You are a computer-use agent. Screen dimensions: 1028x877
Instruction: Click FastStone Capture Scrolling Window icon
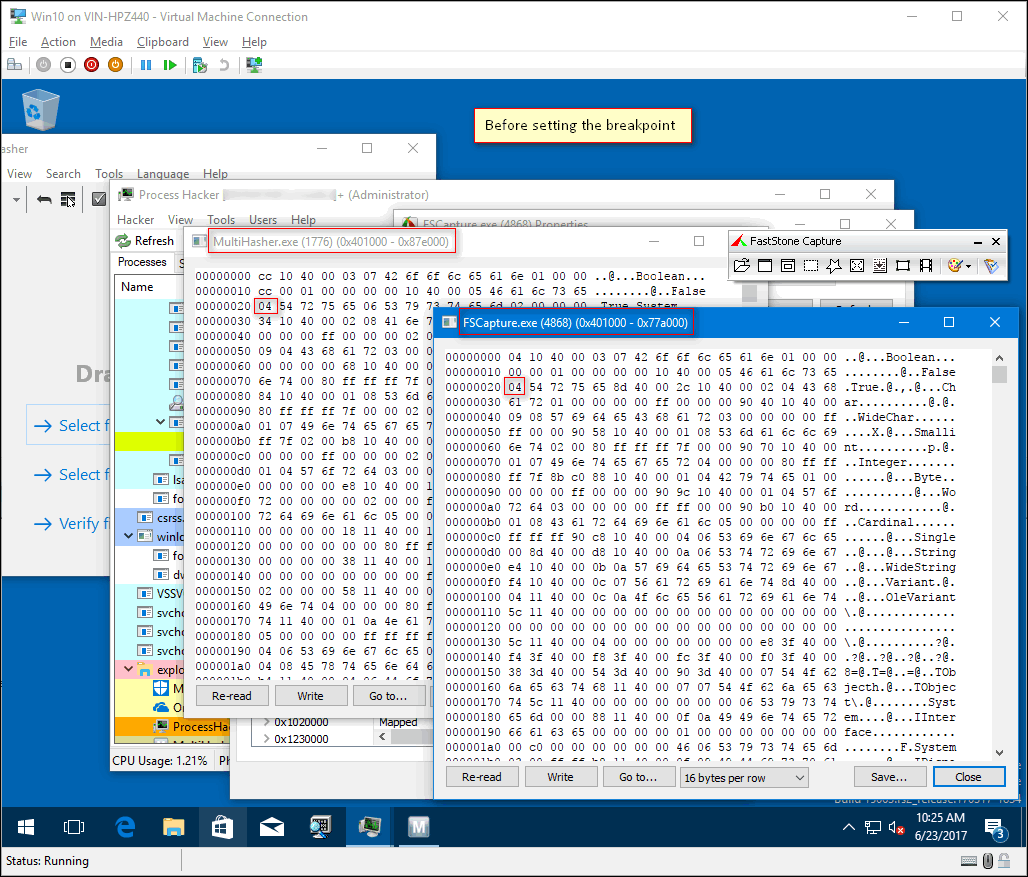tap(880, 266)
